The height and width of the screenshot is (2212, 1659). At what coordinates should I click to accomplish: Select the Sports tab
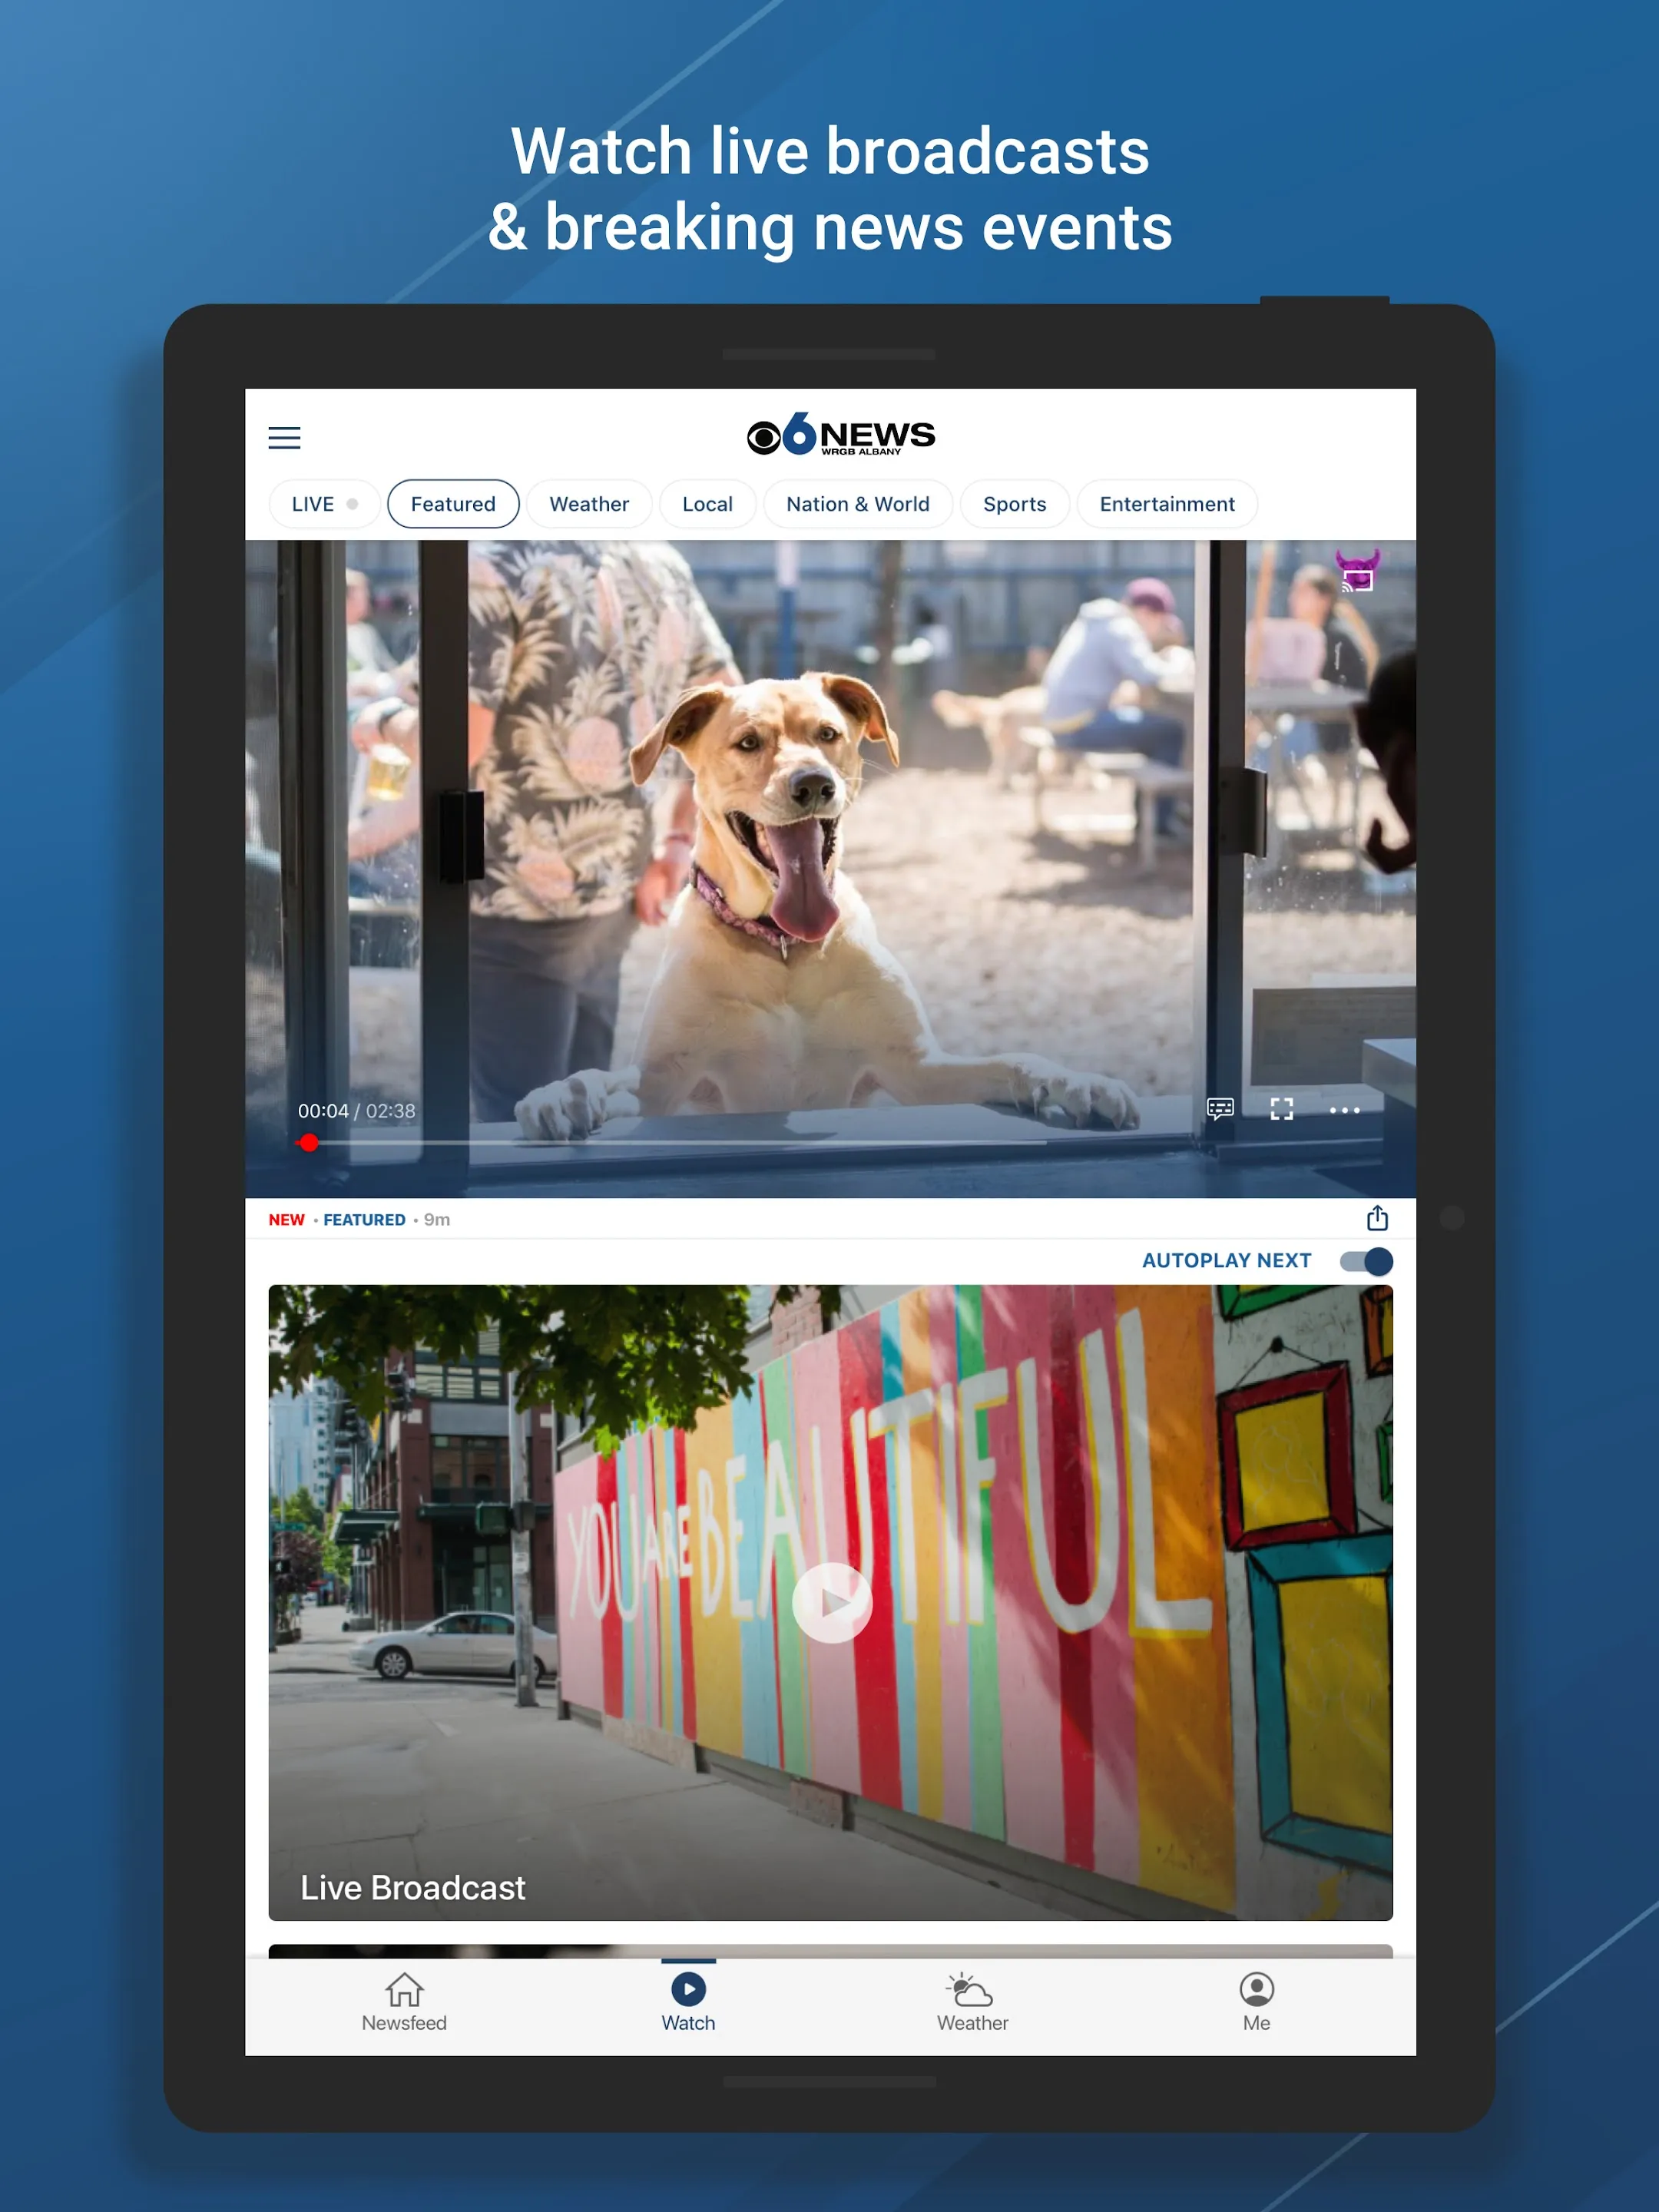click(x=1015, y=503)
